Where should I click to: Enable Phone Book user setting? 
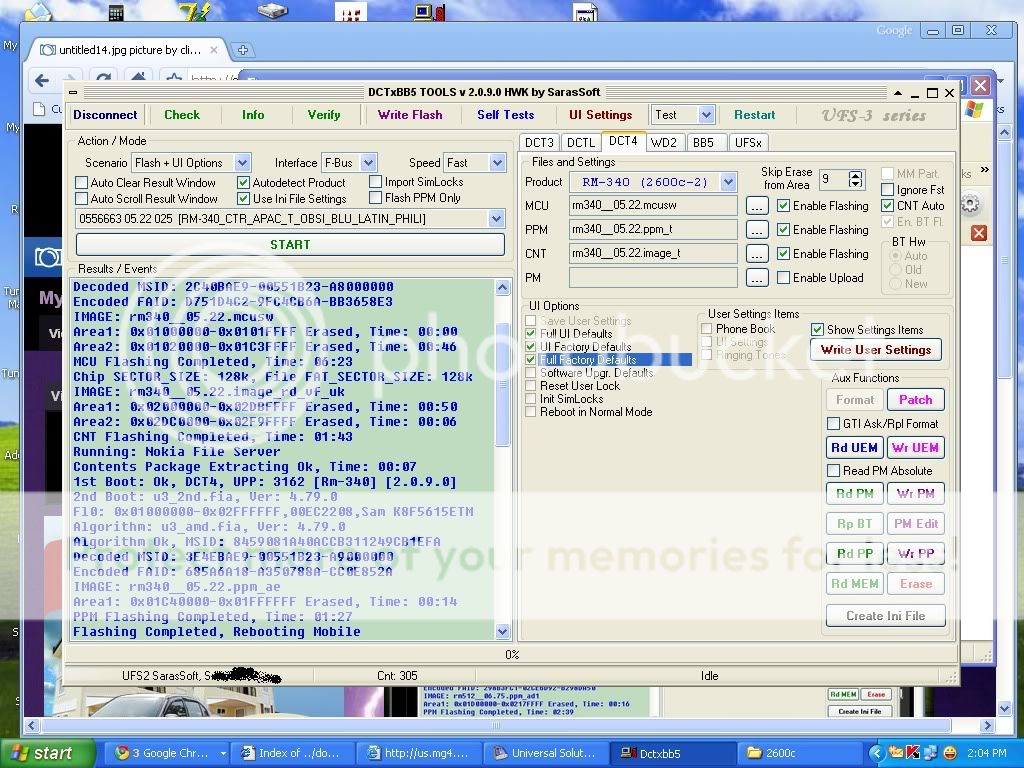coord(706,328)
